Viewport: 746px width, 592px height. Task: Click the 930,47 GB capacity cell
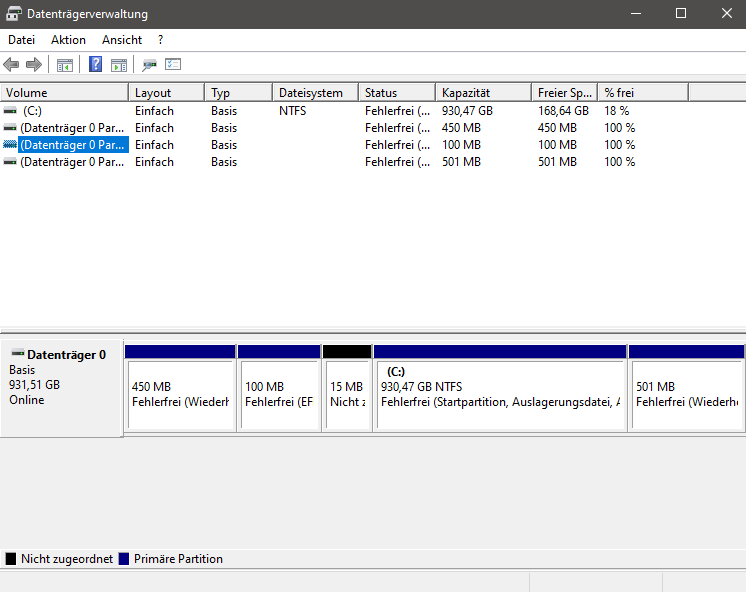[467, 111]
